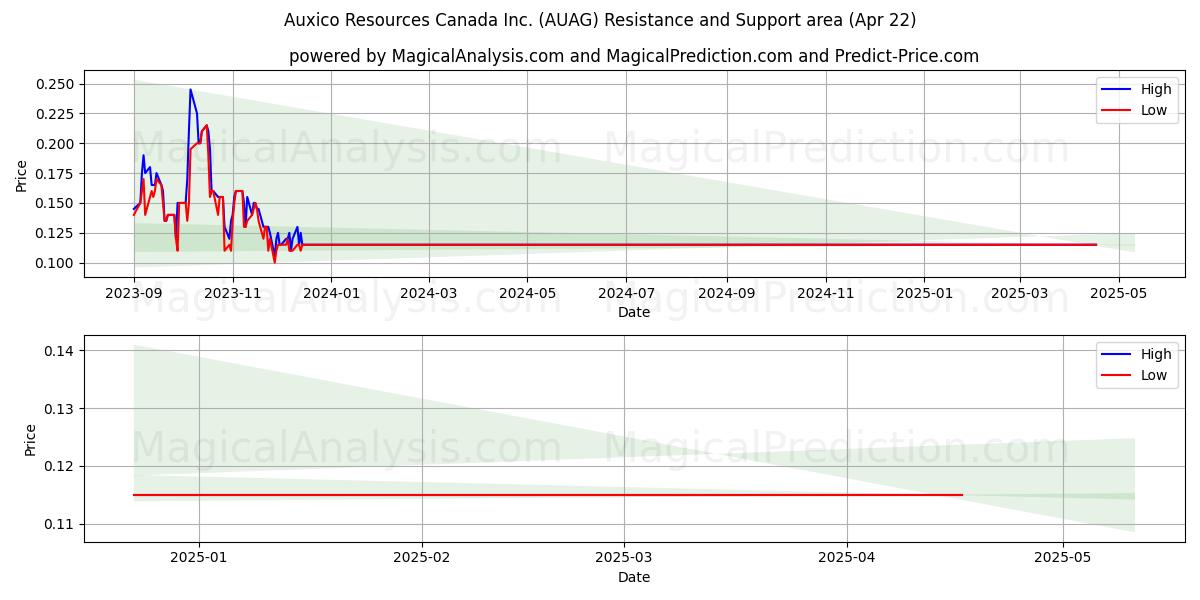Click the 0.200 tick label on top chart
Image resolution: width=1200 pixels, height=600 pixels.
pyautogui.click(x=55, y=144)
